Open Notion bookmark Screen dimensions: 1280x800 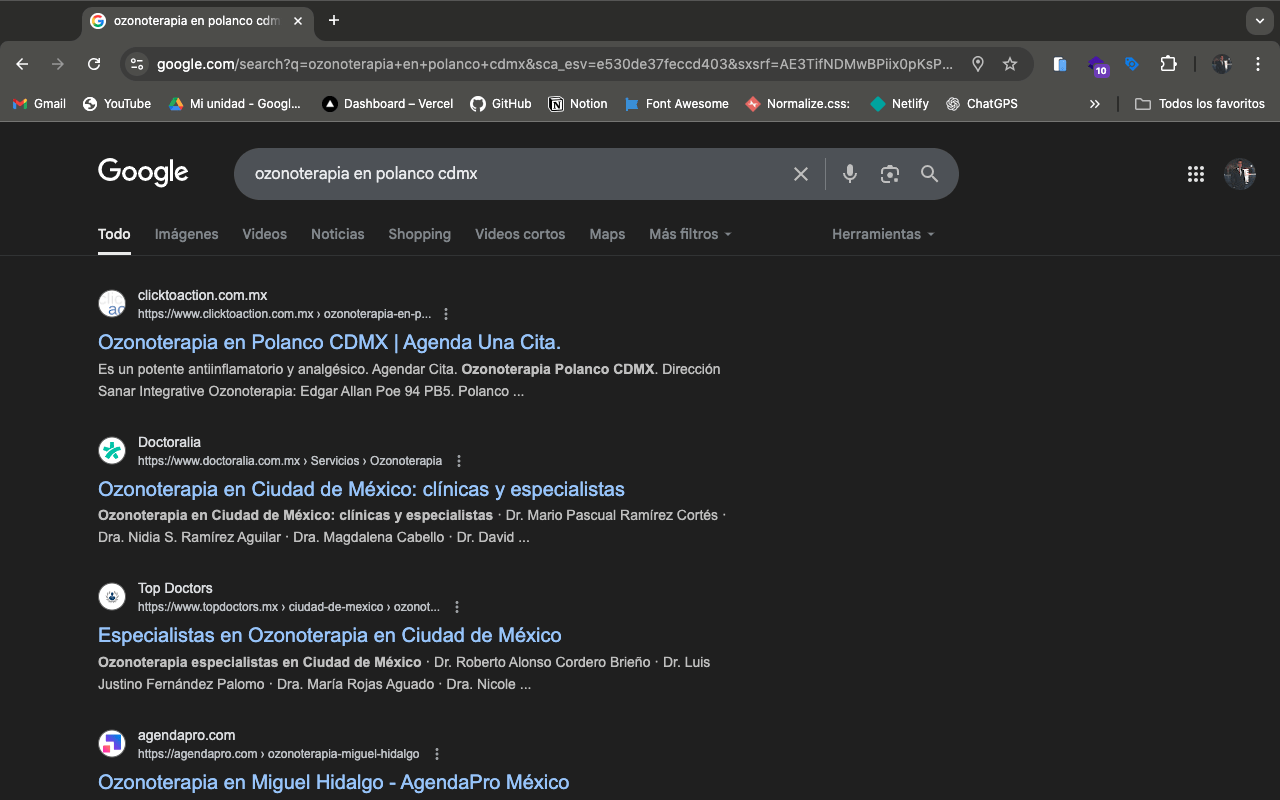(x=578, y=104)
